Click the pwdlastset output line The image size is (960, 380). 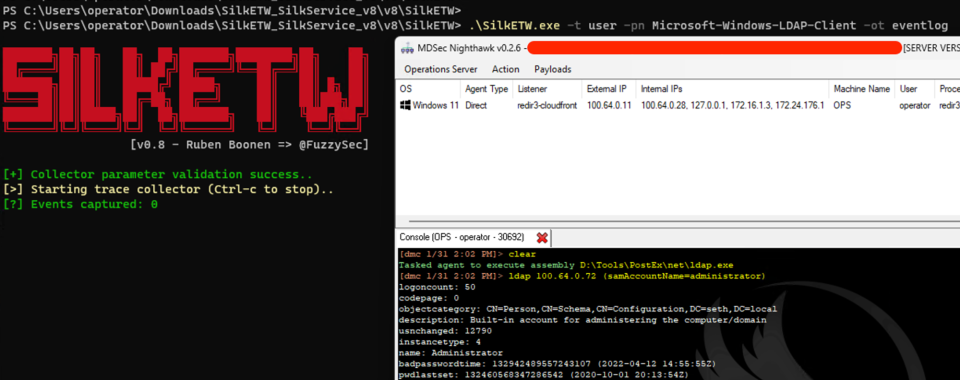[544, 374]
